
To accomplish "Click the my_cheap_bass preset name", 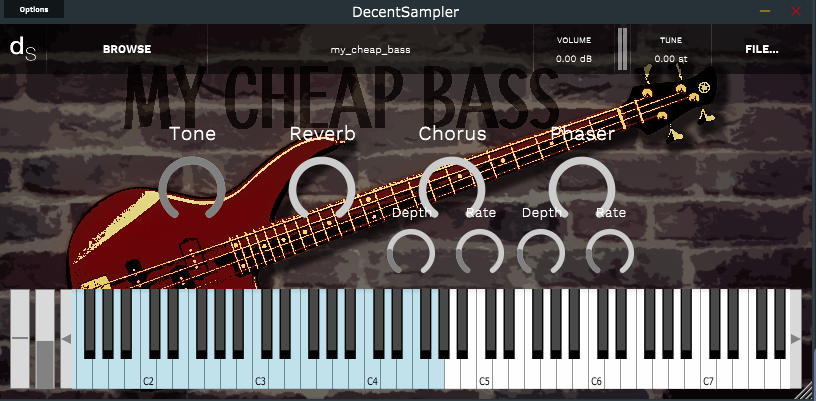I will tap(371, 50).
